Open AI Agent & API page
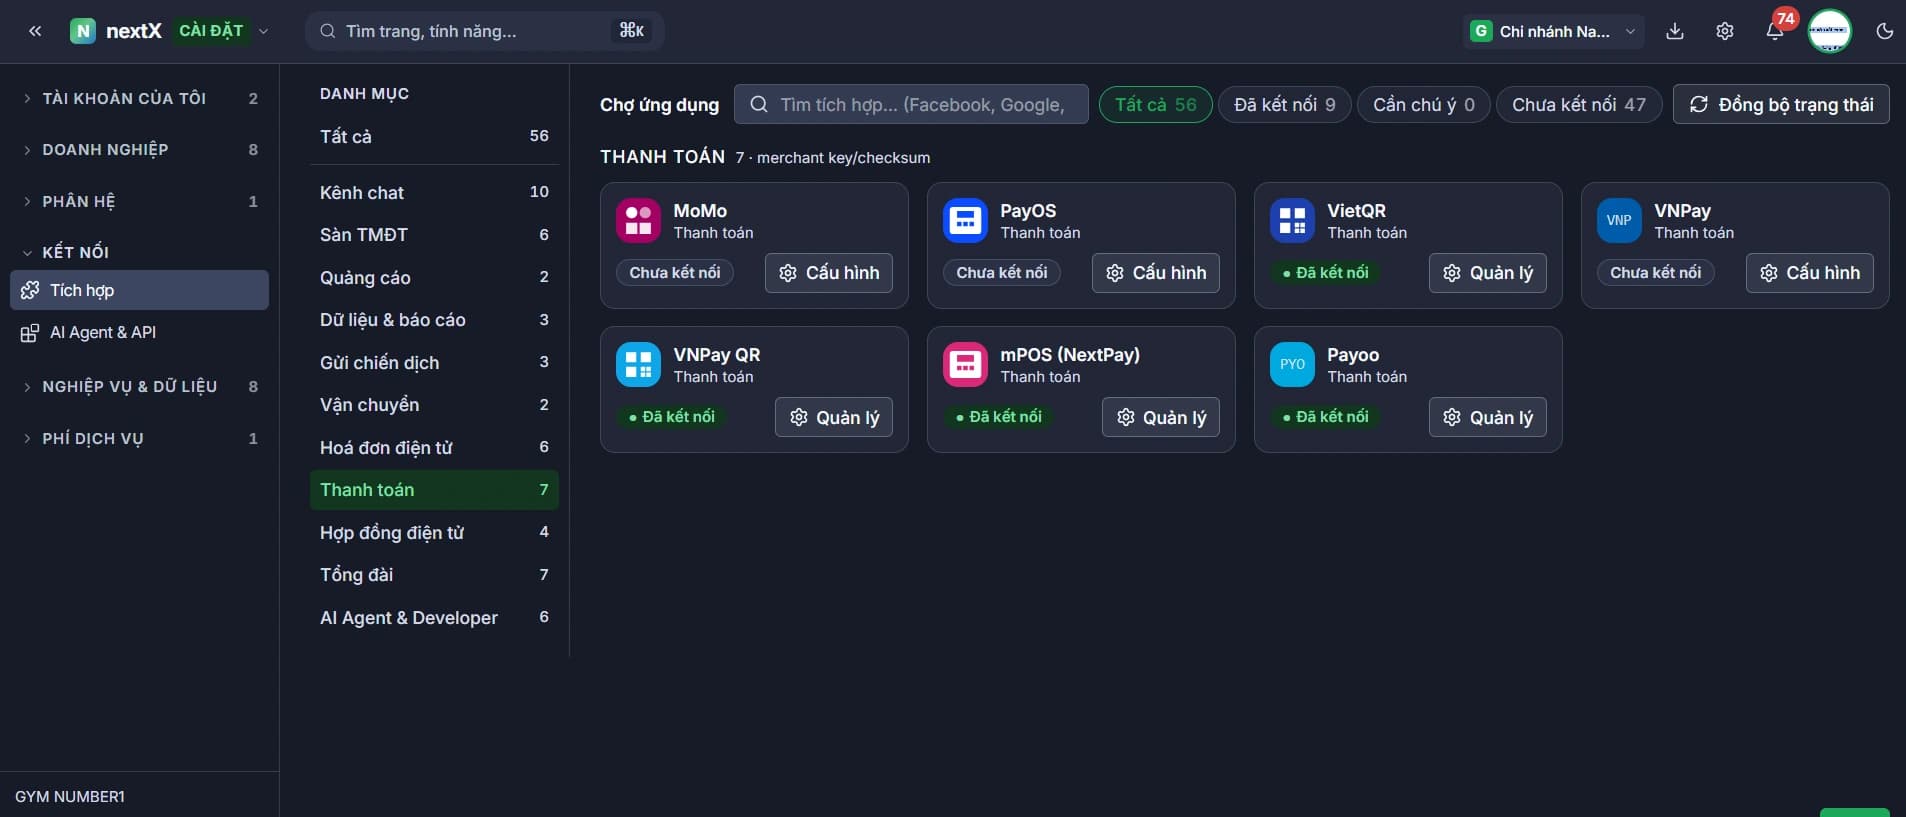Screen dimensions: 1906x817 coord(139,333)
